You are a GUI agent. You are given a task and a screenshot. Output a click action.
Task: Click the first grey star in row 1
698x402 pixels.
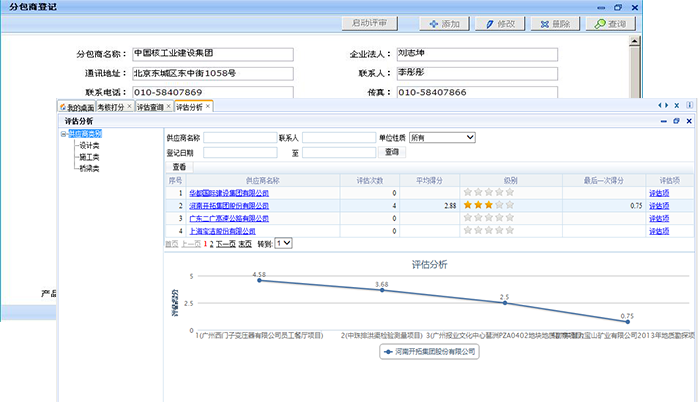tap(467, 192)
